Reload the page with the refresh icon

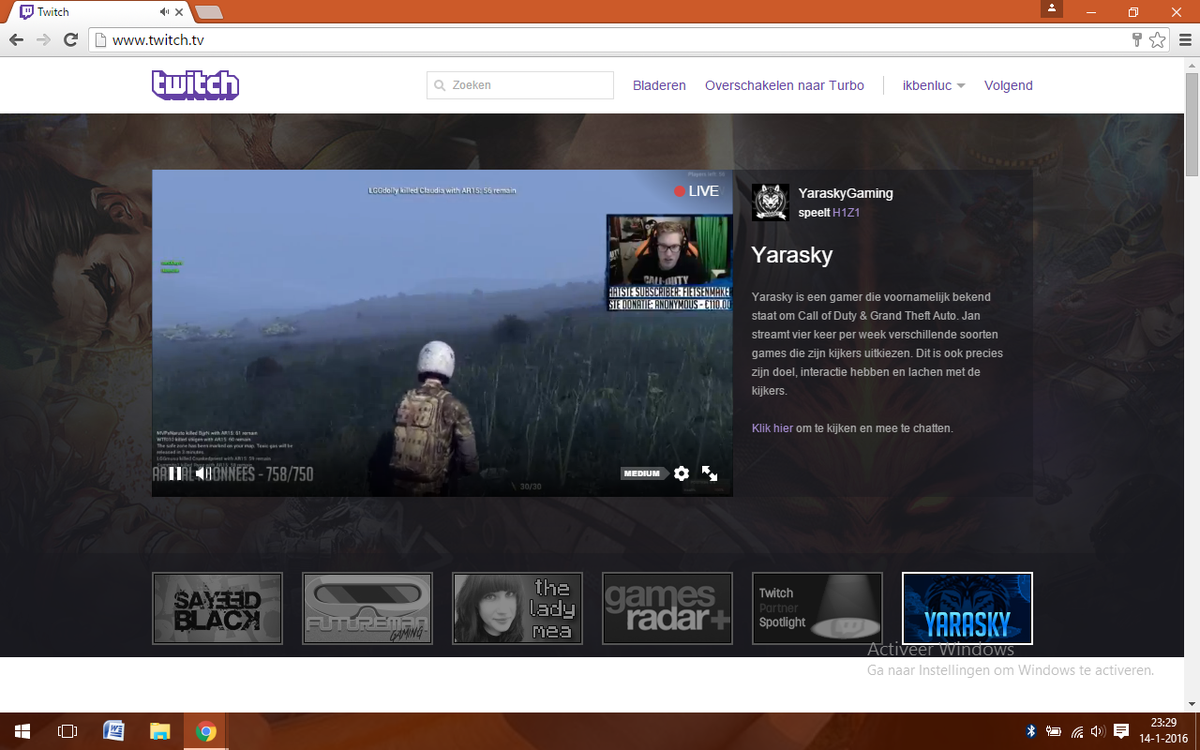70,40
